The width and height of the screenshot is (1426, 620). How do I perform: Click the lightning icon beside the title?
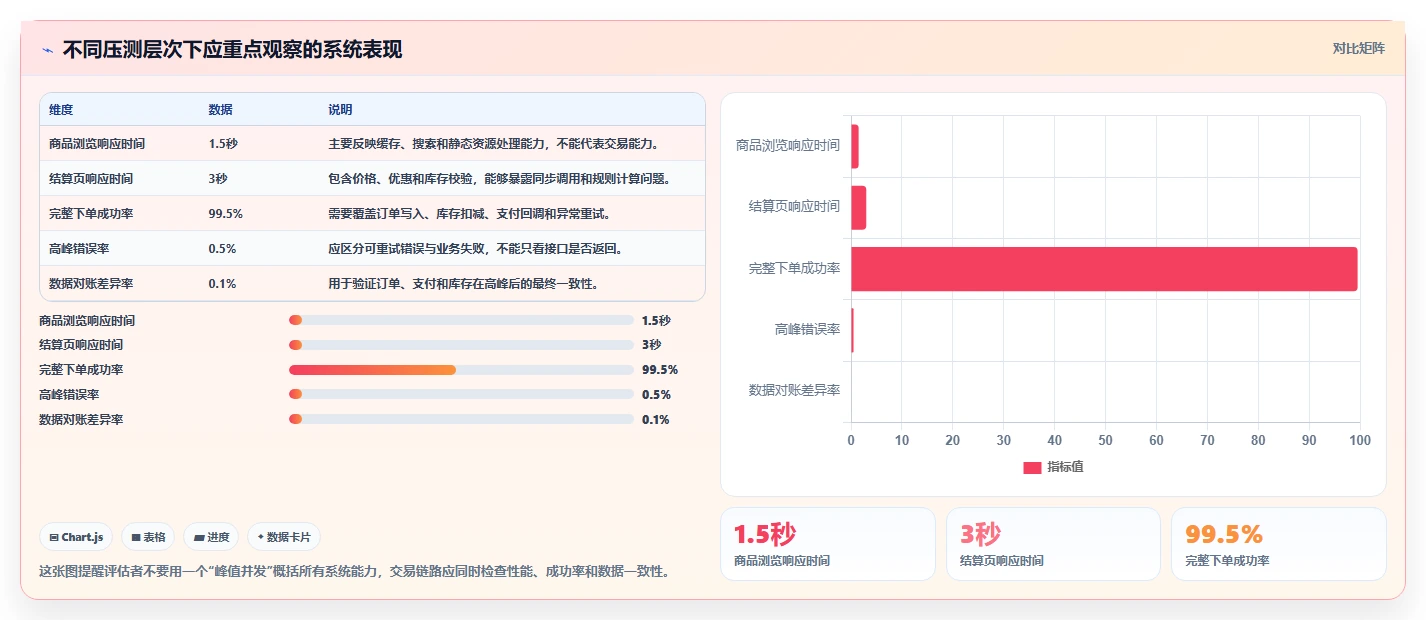[x=47, y=50]
